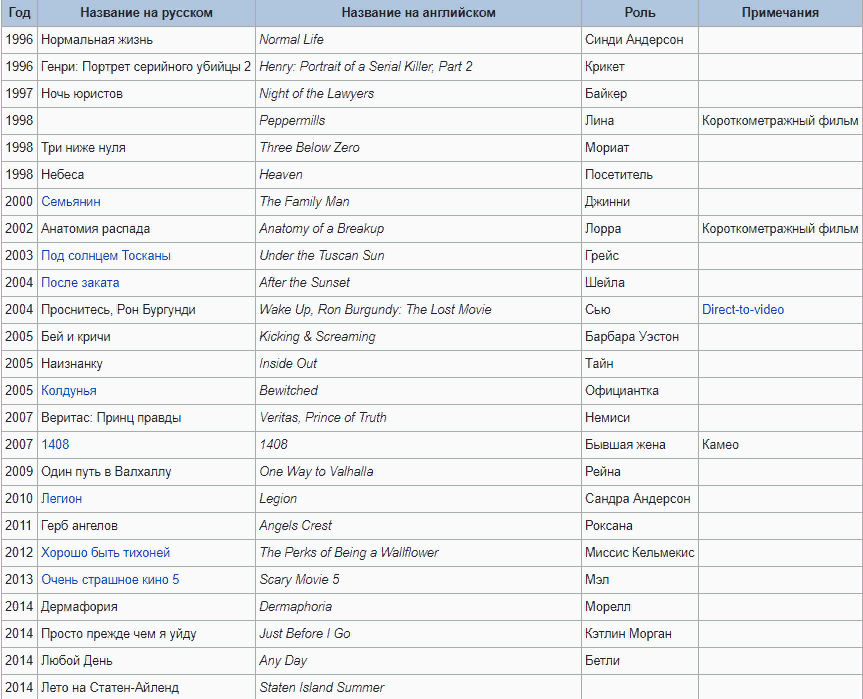Click the Шейла role cell
Image resolution: width=863 pixels, height=699 pixels.
coord(640,282)
